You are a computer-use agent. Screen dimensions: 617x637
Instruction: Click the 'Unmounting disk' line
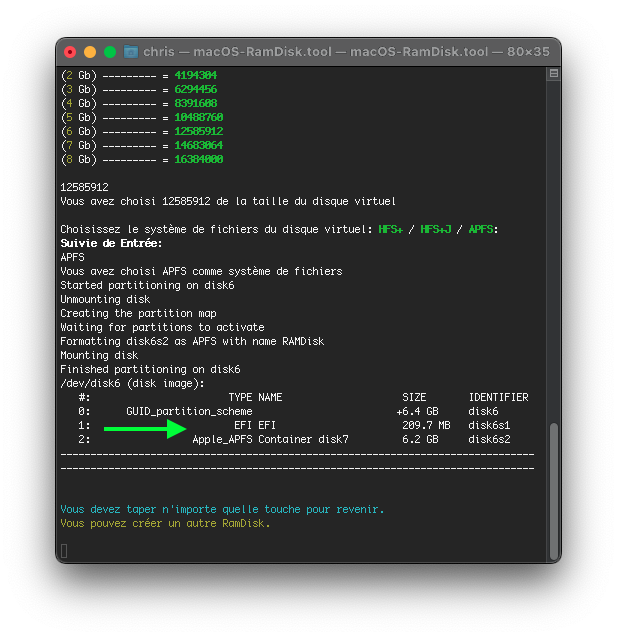(x=105, y=299)
